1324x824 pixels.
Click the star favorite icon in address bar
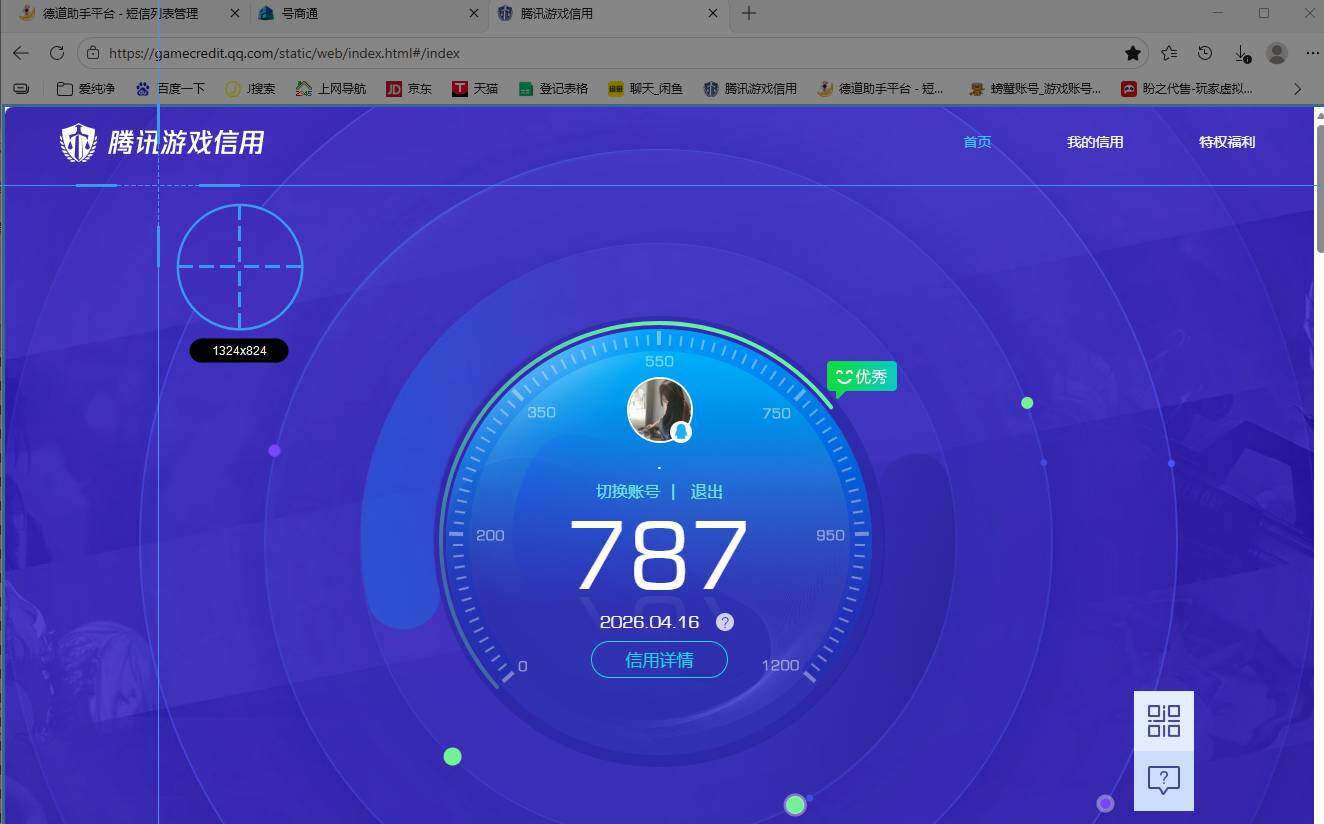point(1132,53)
